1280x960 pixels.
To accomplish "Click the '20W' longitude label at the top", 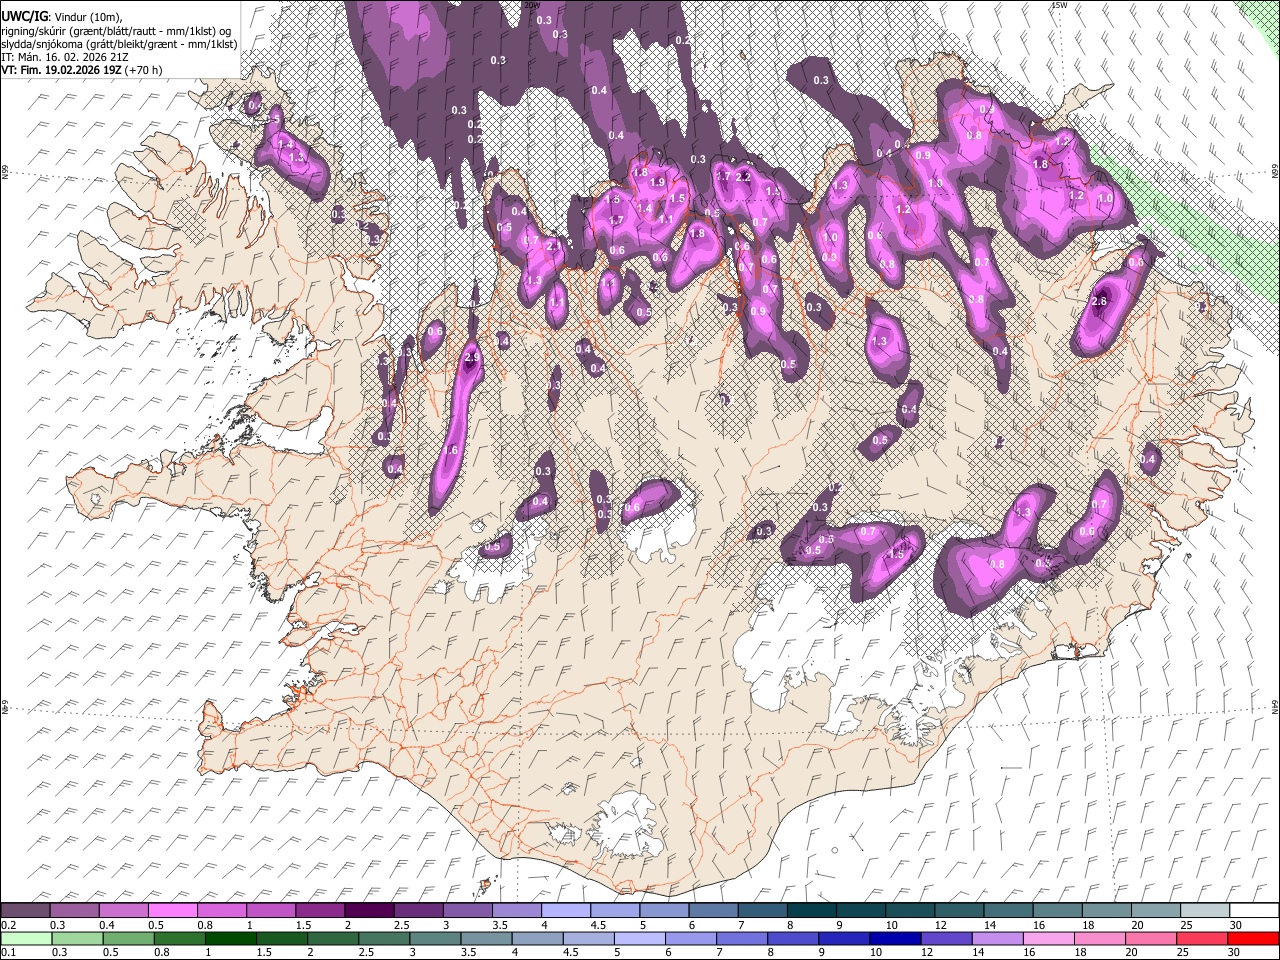I will click(532, 5).
